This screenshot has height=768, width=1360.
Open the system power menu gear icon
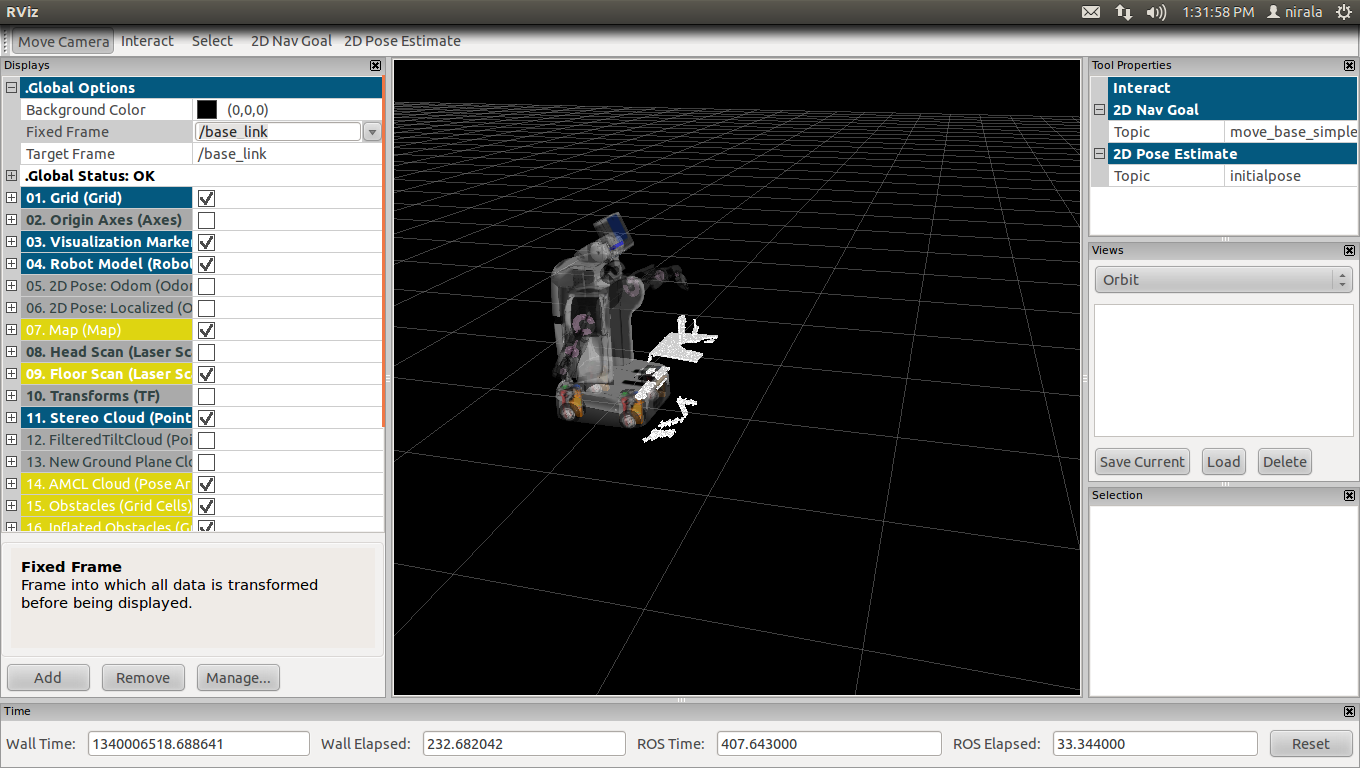click(x=1342, y=12)
